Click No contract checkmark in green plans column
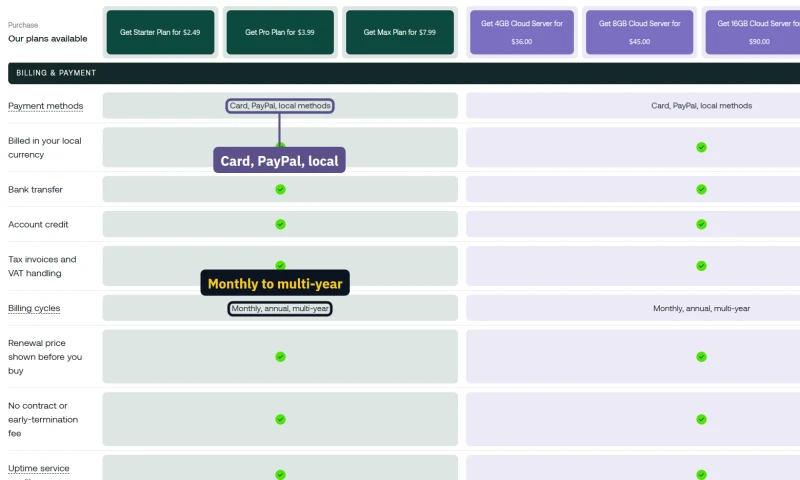The image size is (800, 480). pyautogui.click(x=280, y=419)
